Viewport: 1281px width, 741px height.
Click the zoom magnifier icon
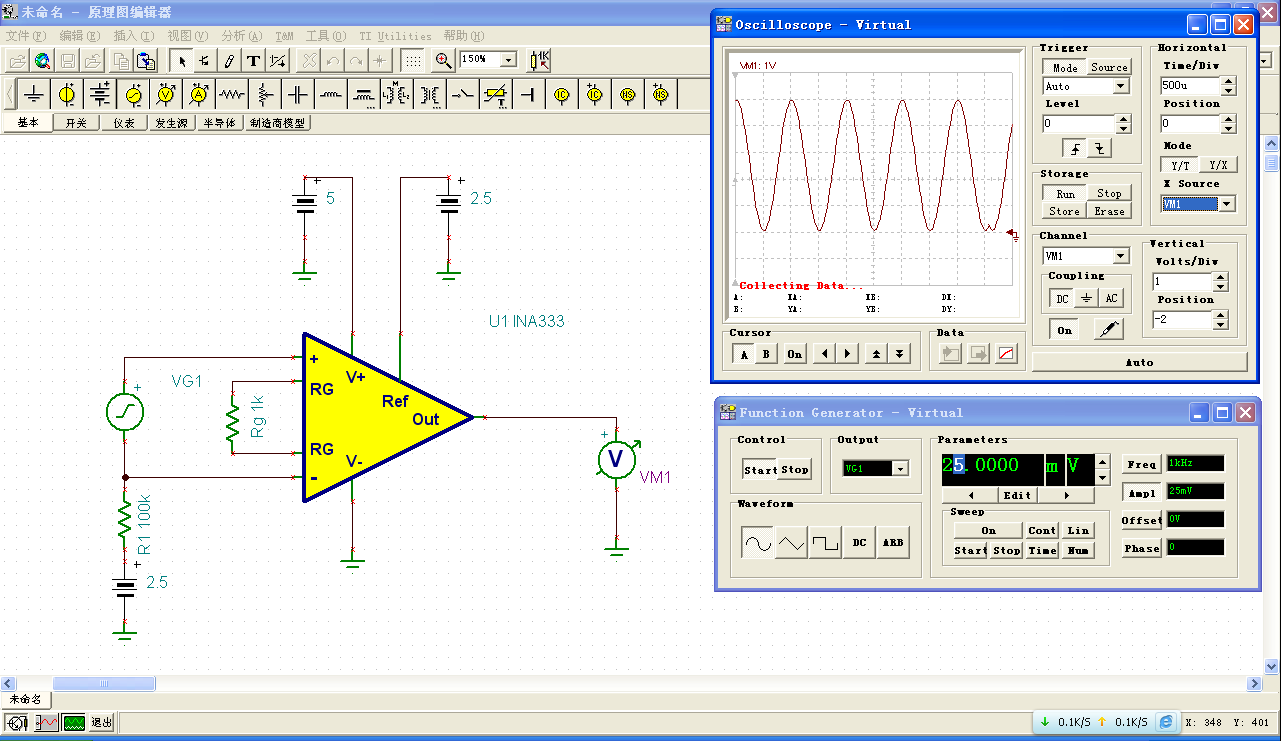click(x=444, y=60)
